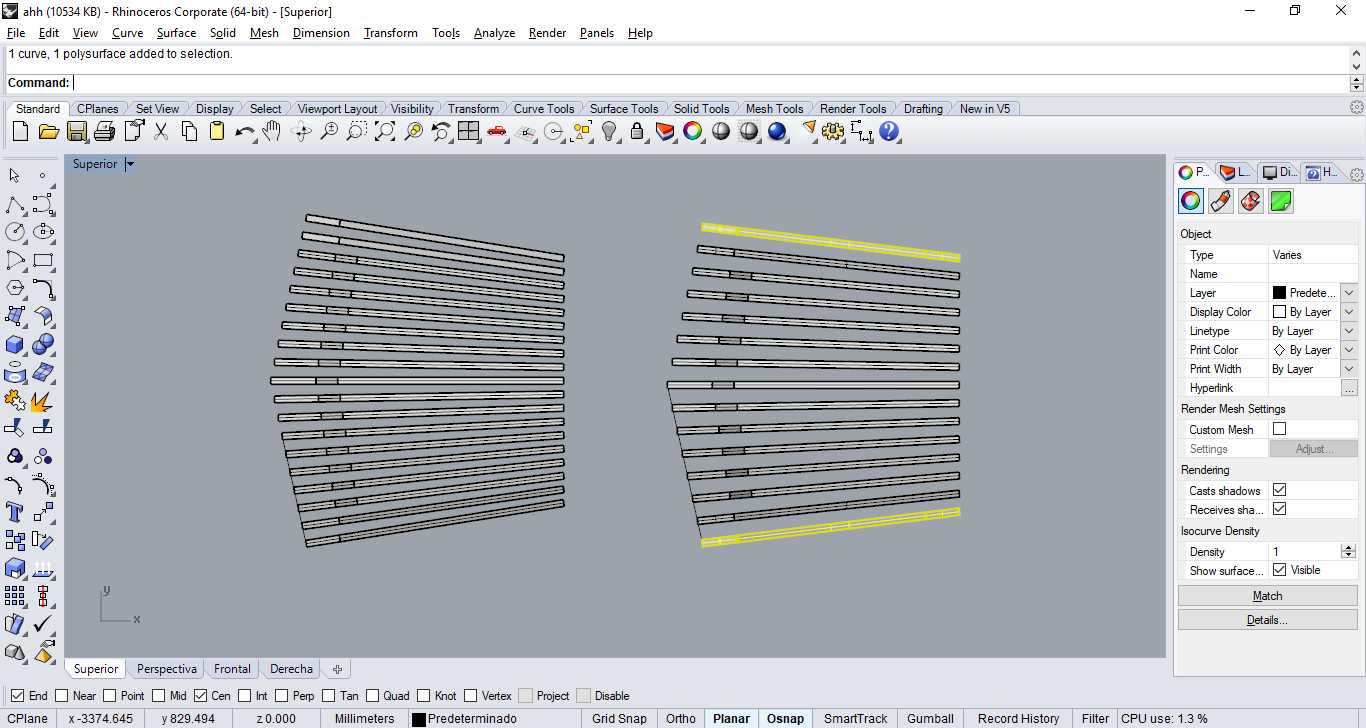The width and height of the screenshot is (1366, 728).
Task: Switch to the Perspectiva viewport tab
Action: tap(166, 669)
